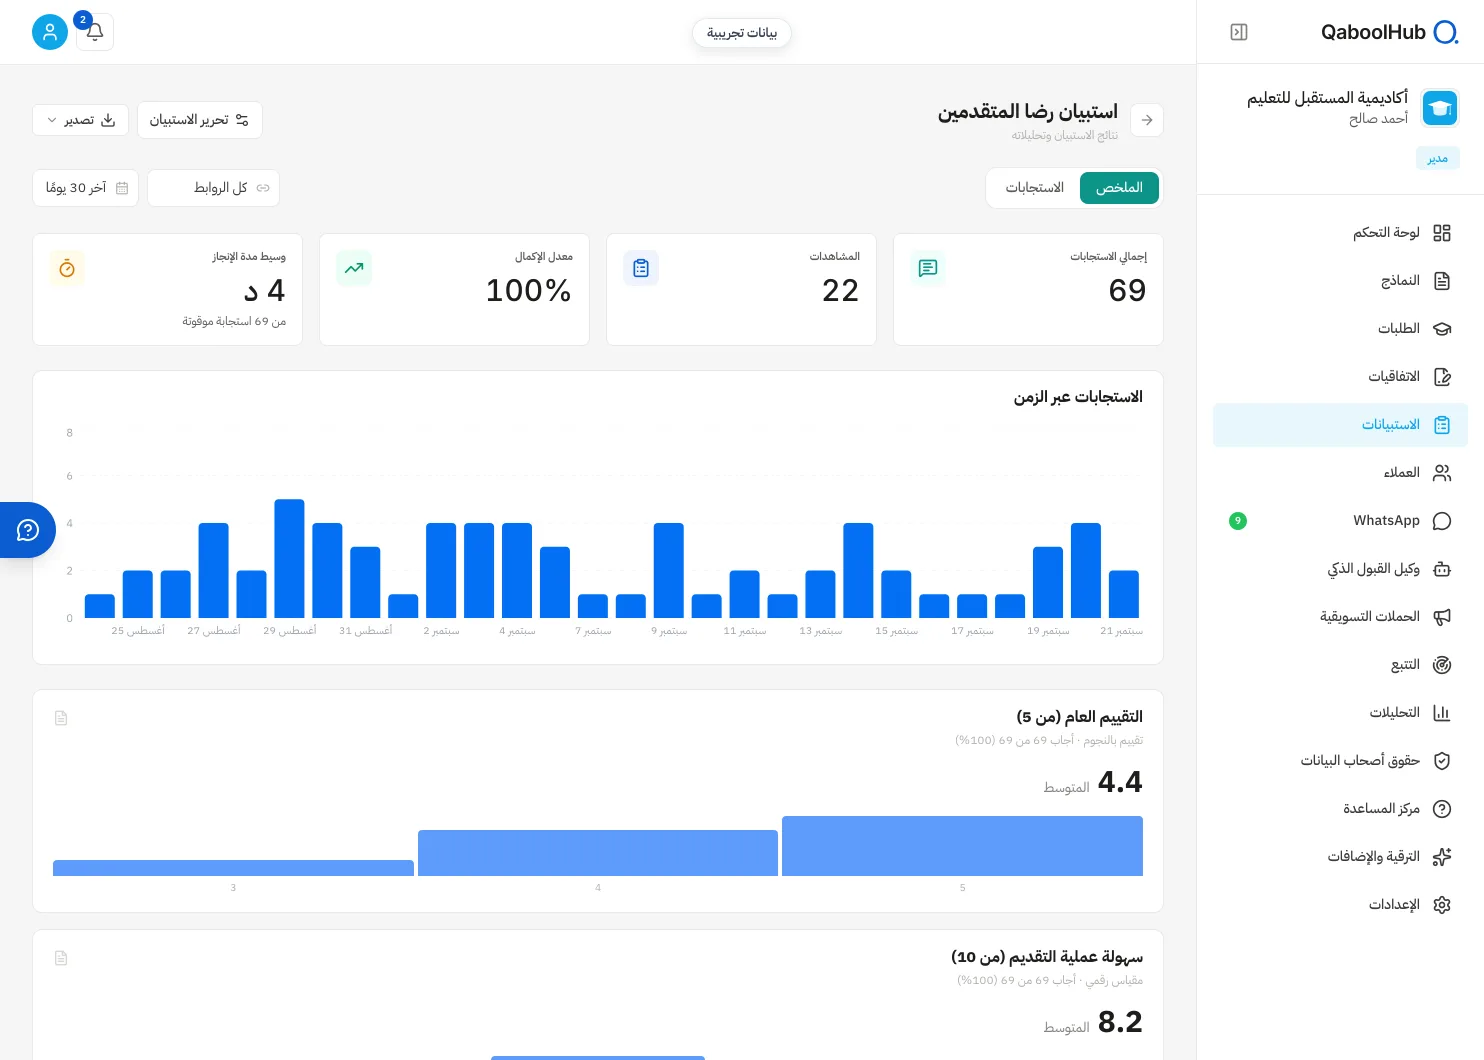Open the notifications bell

click(x=95, y=32)
